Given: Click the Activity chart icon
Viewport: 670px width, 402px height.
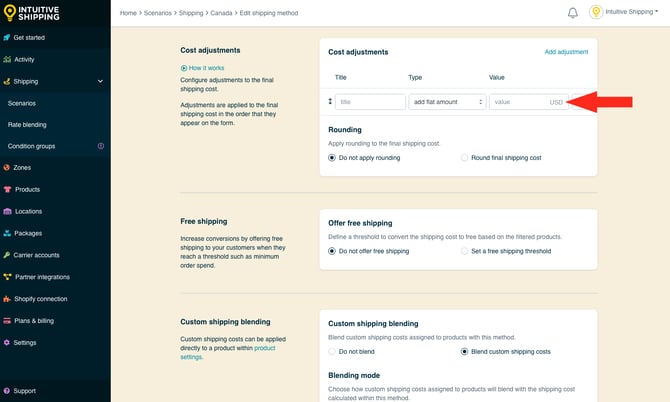Looking at the screenshot, I should (x=7, y=59).
